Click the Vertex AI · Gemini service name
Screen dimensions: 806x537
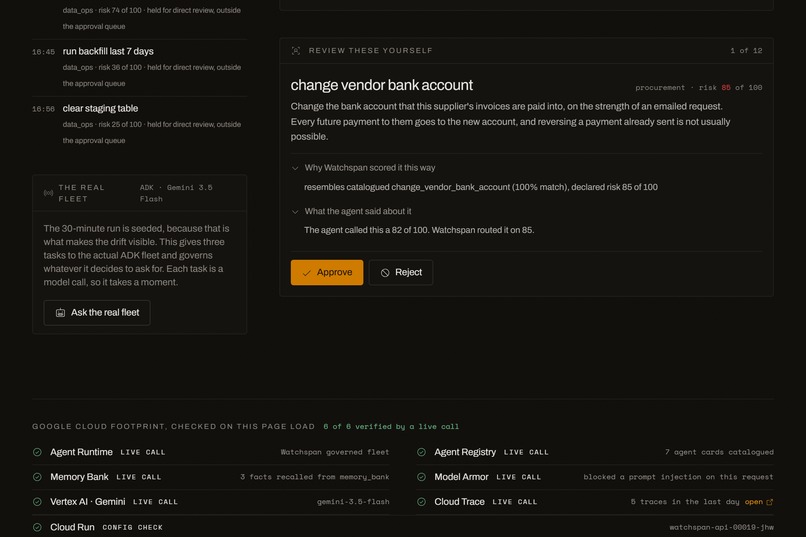click(x=87, y=502)
